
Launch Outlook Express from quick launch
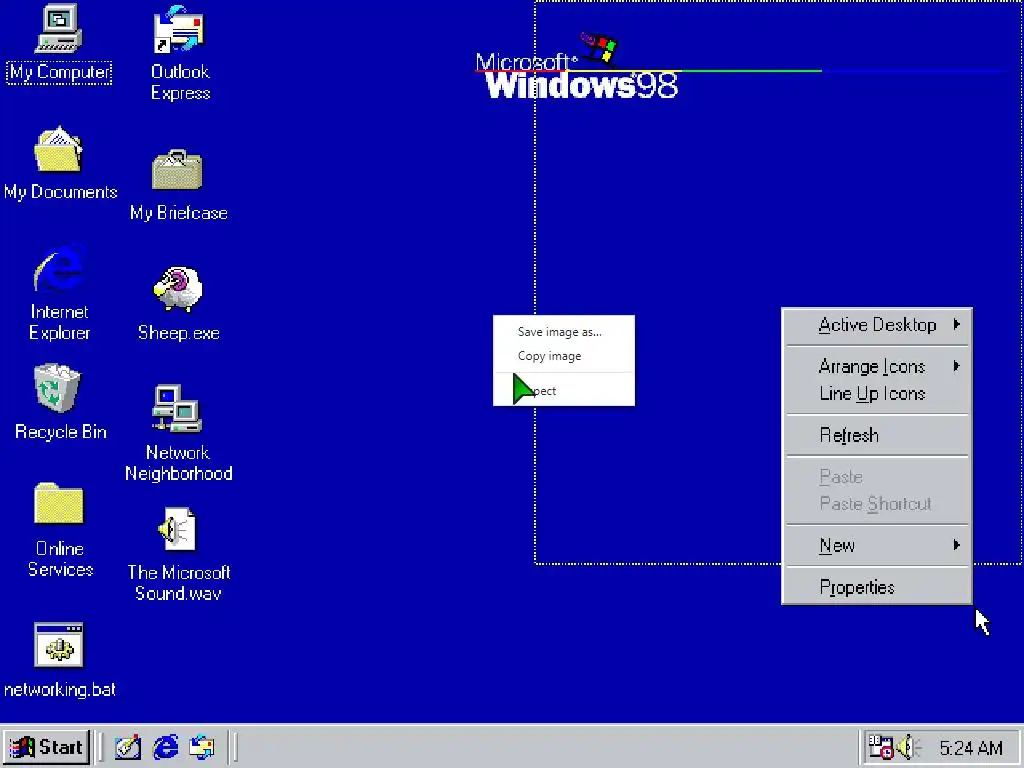(x=202, y=747)
